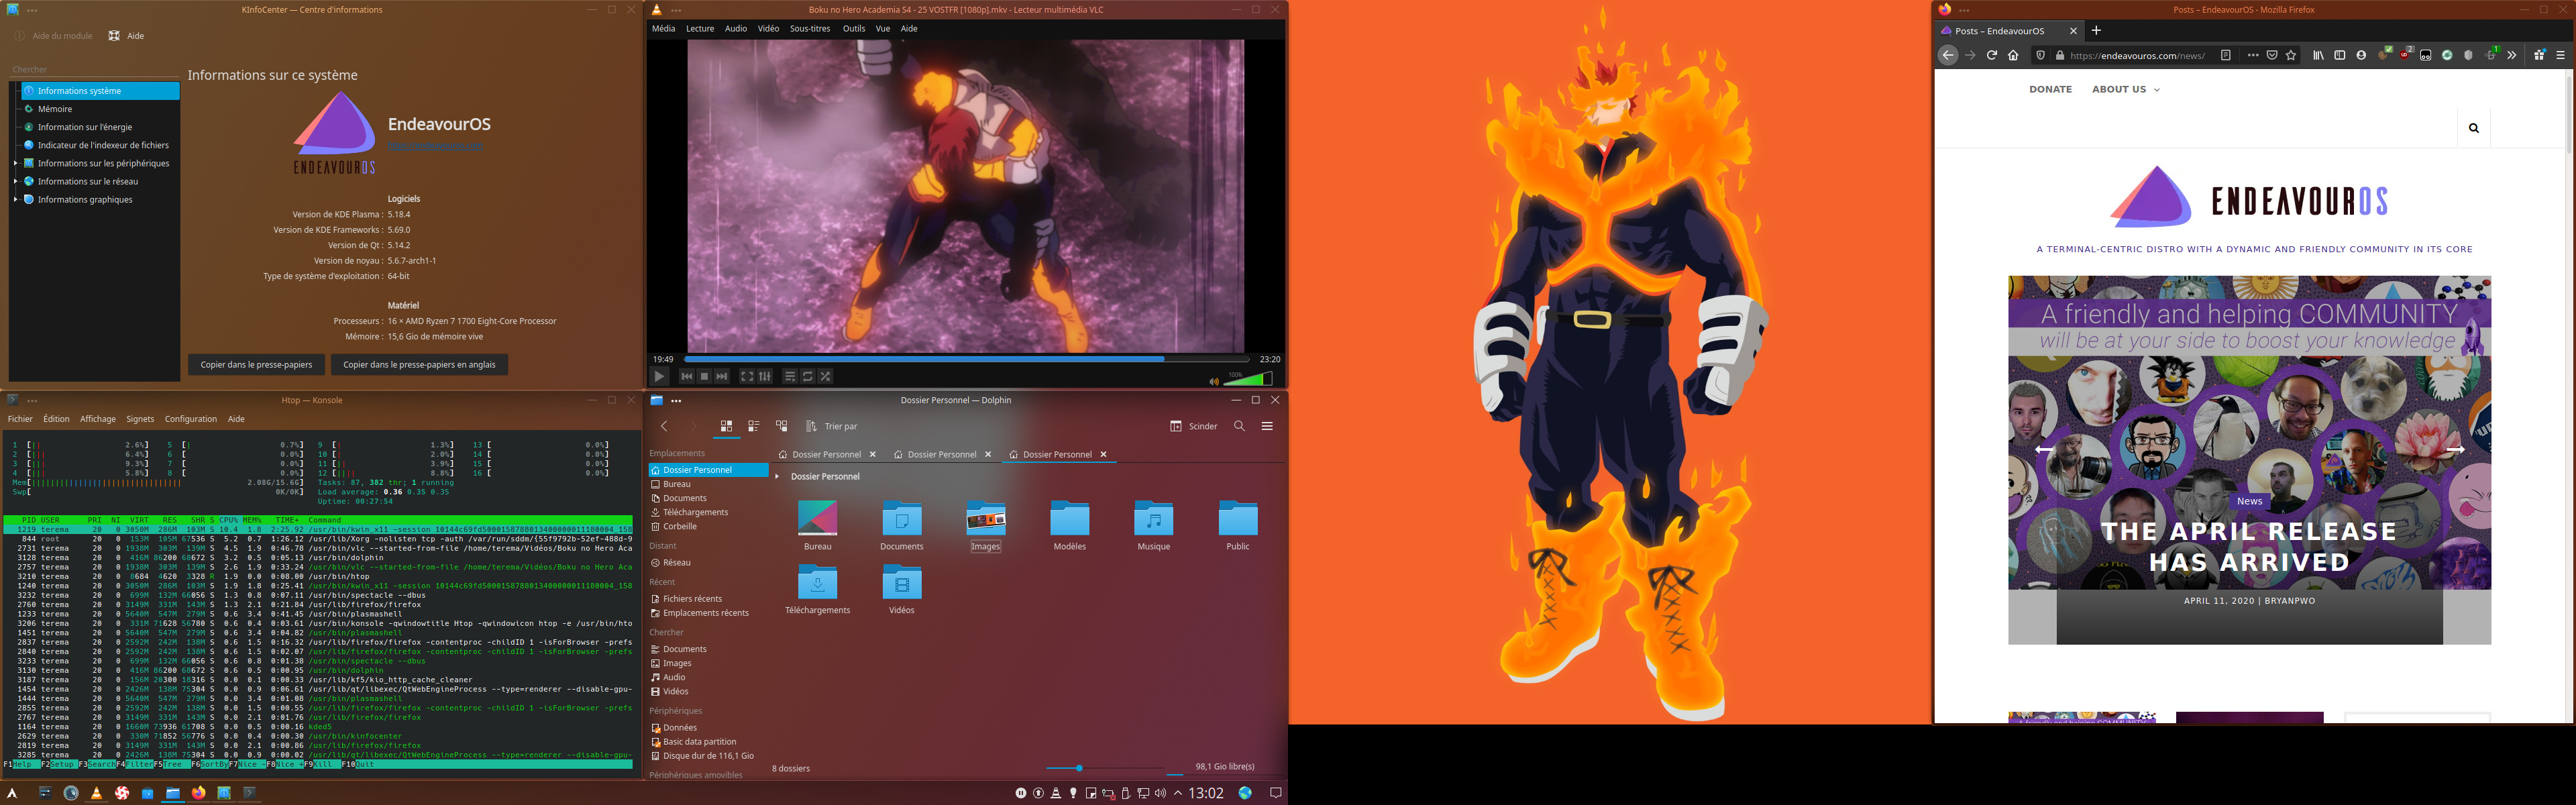
Task: Click website search magnifier icon
Action: [x=2474, y=128]
